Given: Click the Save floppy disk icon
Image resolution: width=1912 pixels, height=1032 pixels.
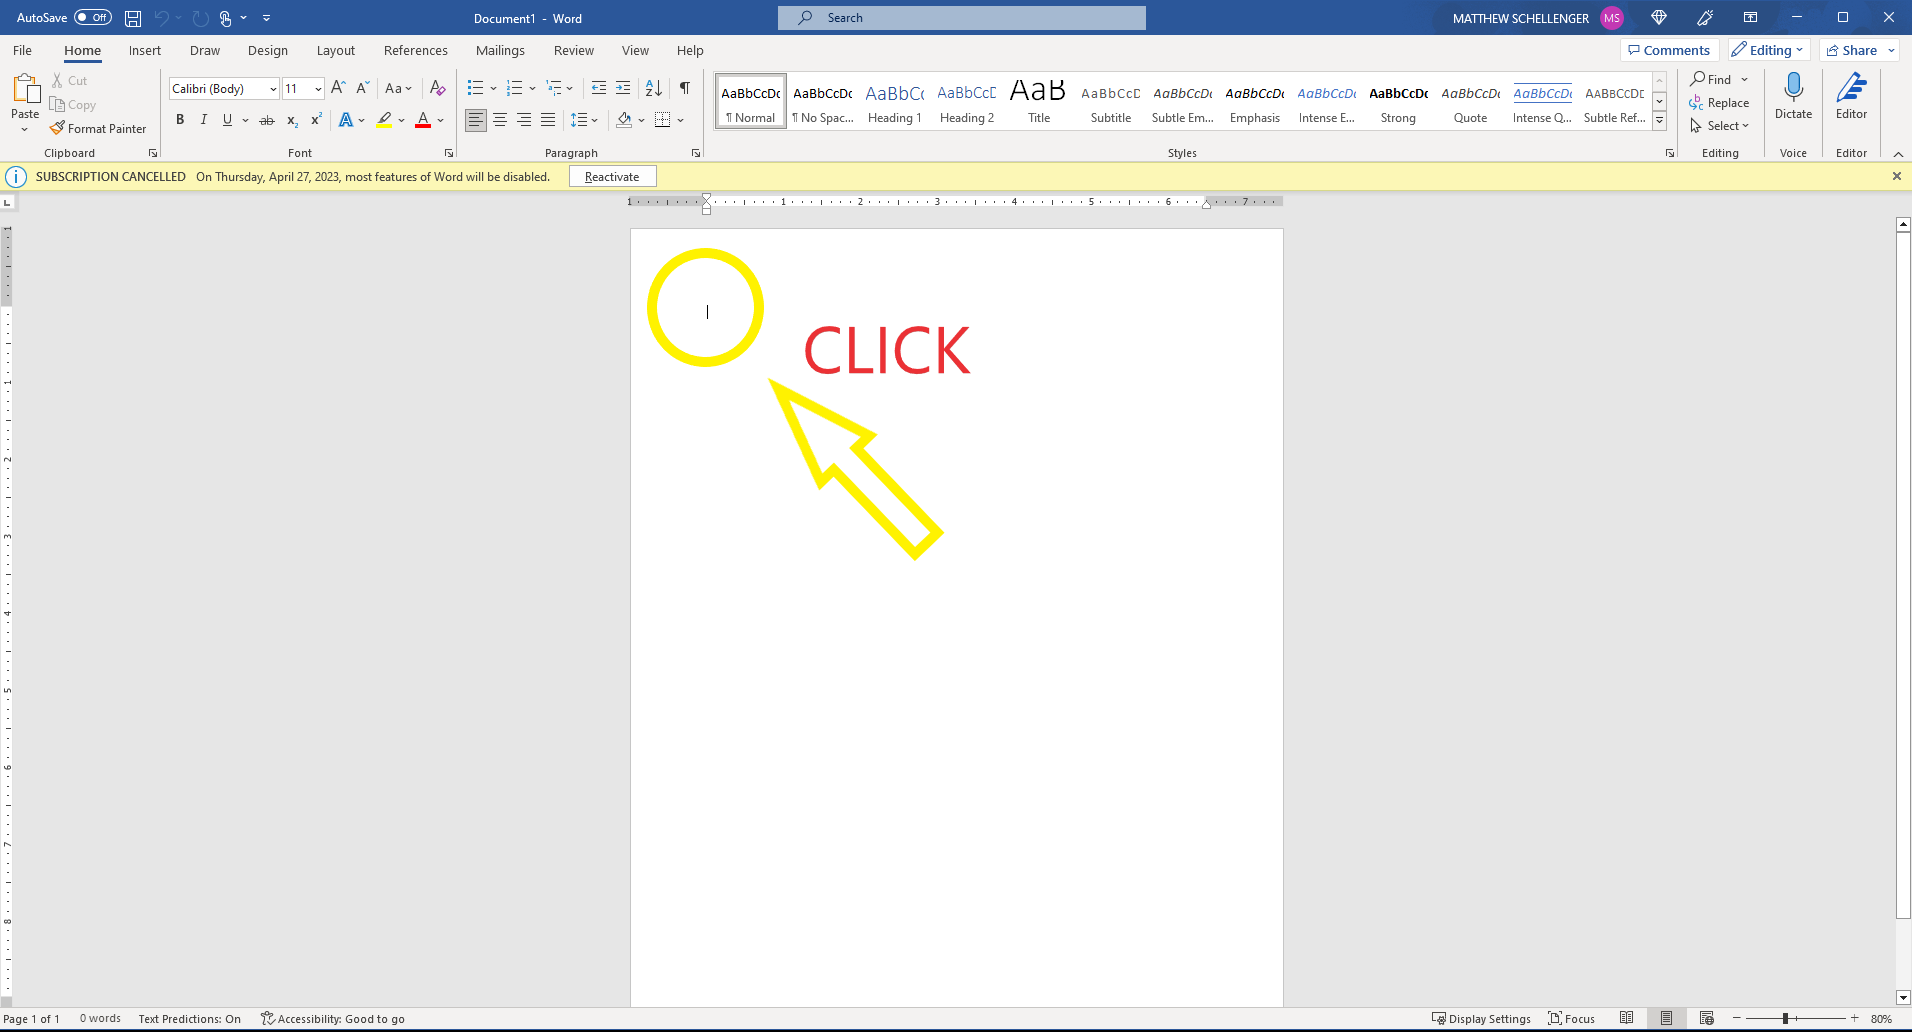Looking at the screenshot, I should (133, 18).
